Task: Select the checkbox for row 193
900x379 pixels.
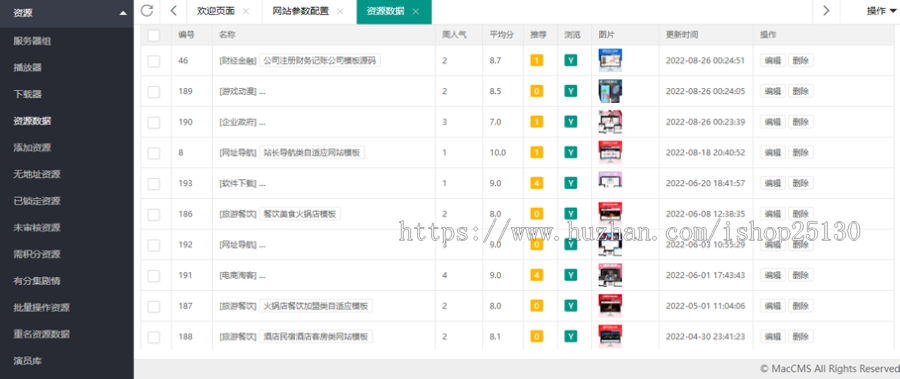Action: point(153,184)
